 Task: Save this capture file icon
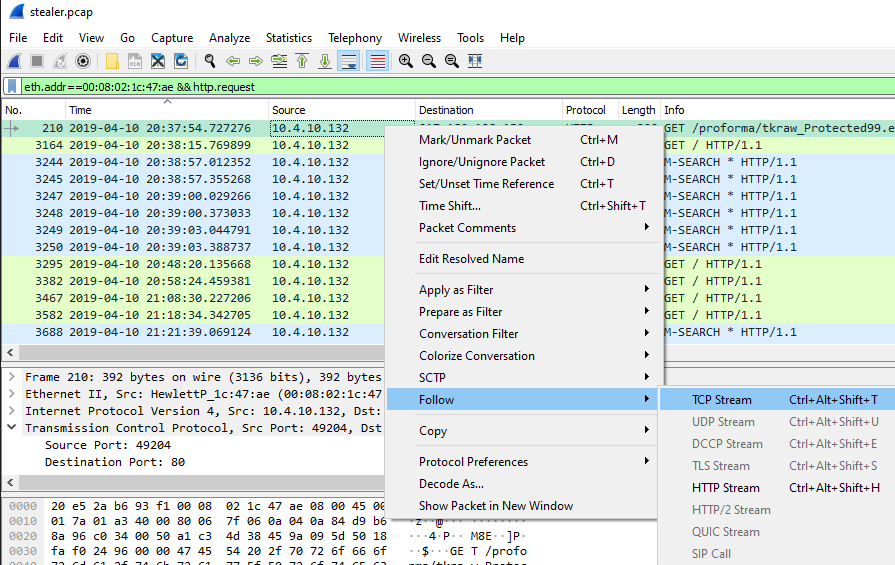tap(135, 61)
